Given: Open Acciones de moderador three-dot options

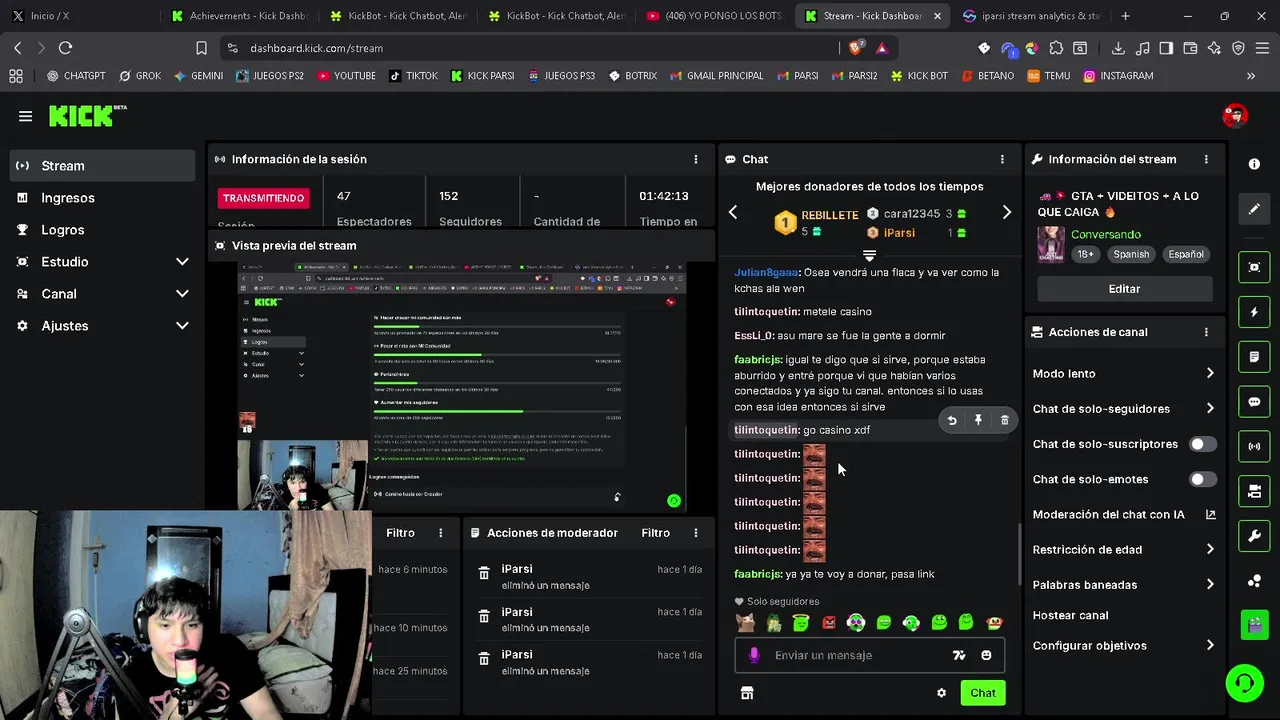Looking at the screenshot, I should pos(696,533).
